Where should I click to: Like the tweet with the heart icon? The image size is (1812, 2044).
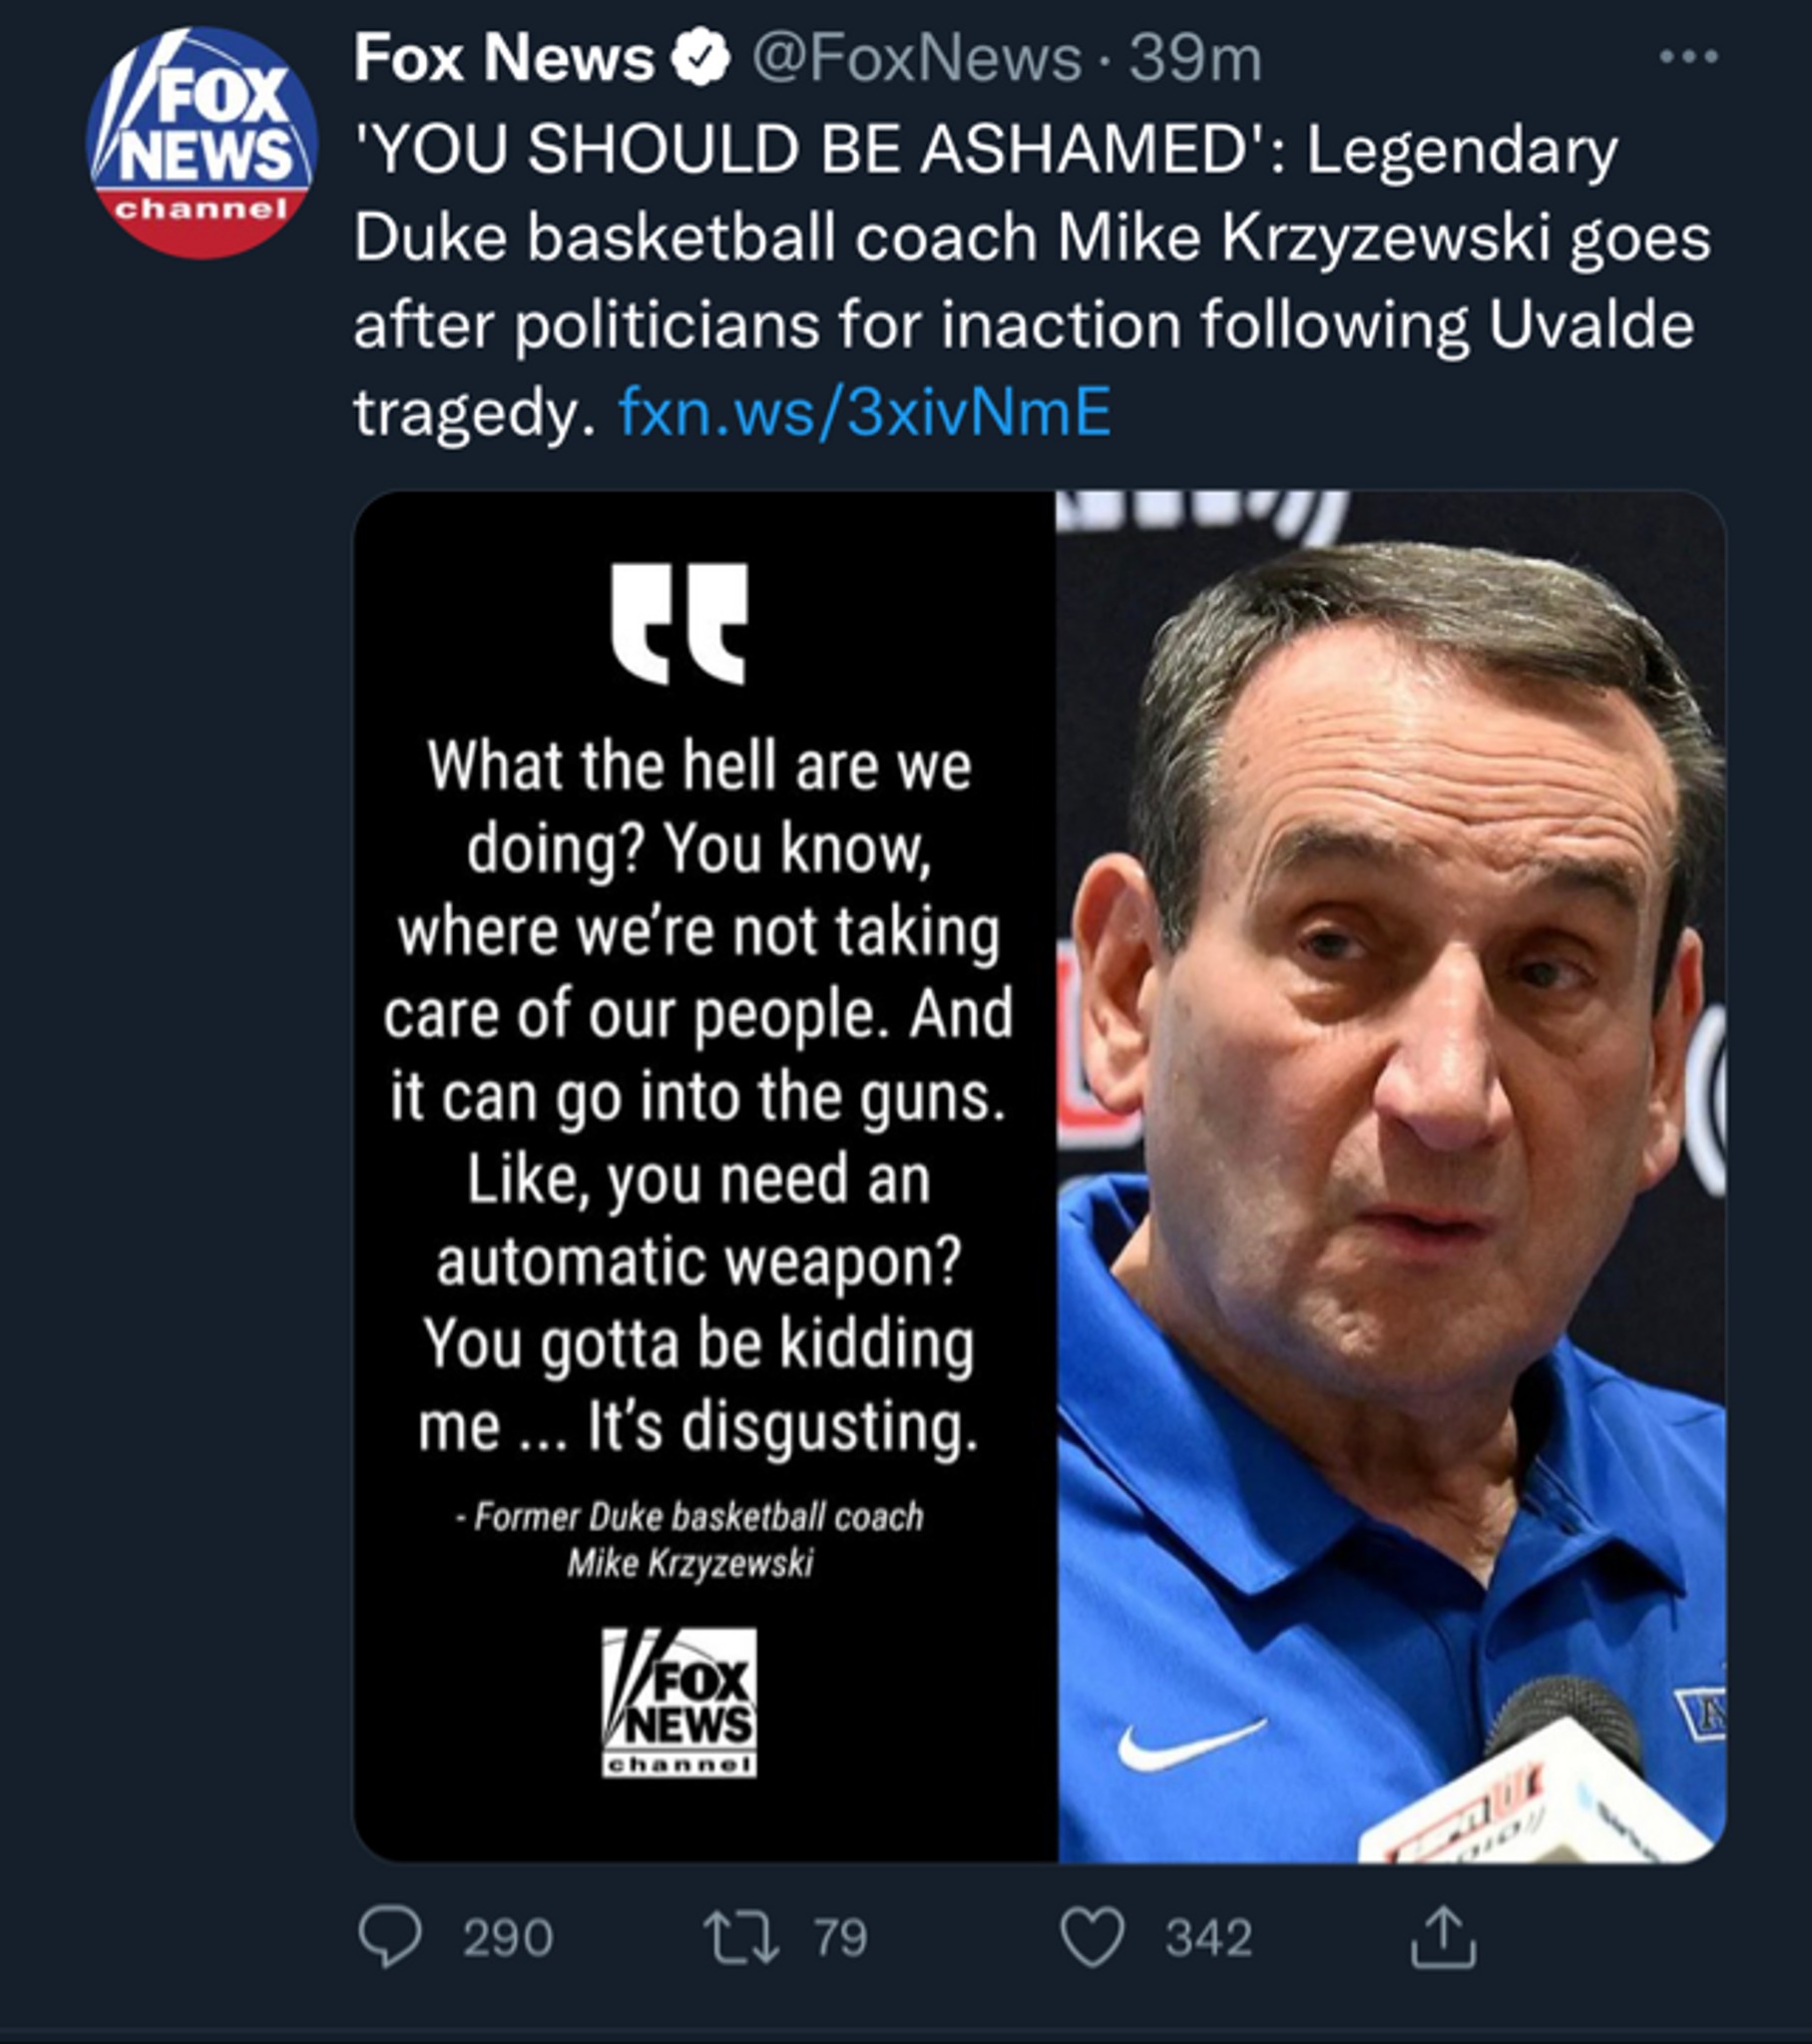[x=1092, y=1937]
